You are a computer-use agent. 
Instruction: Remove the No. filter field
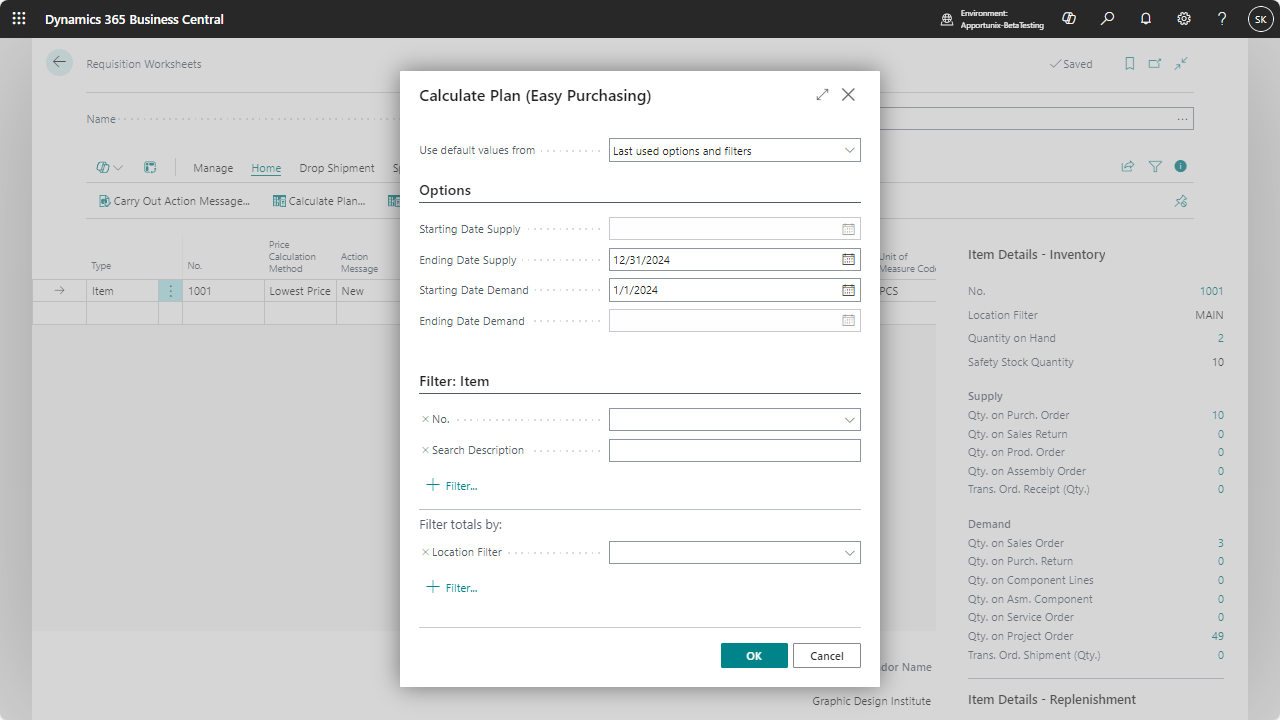click(x=425, y=420)
